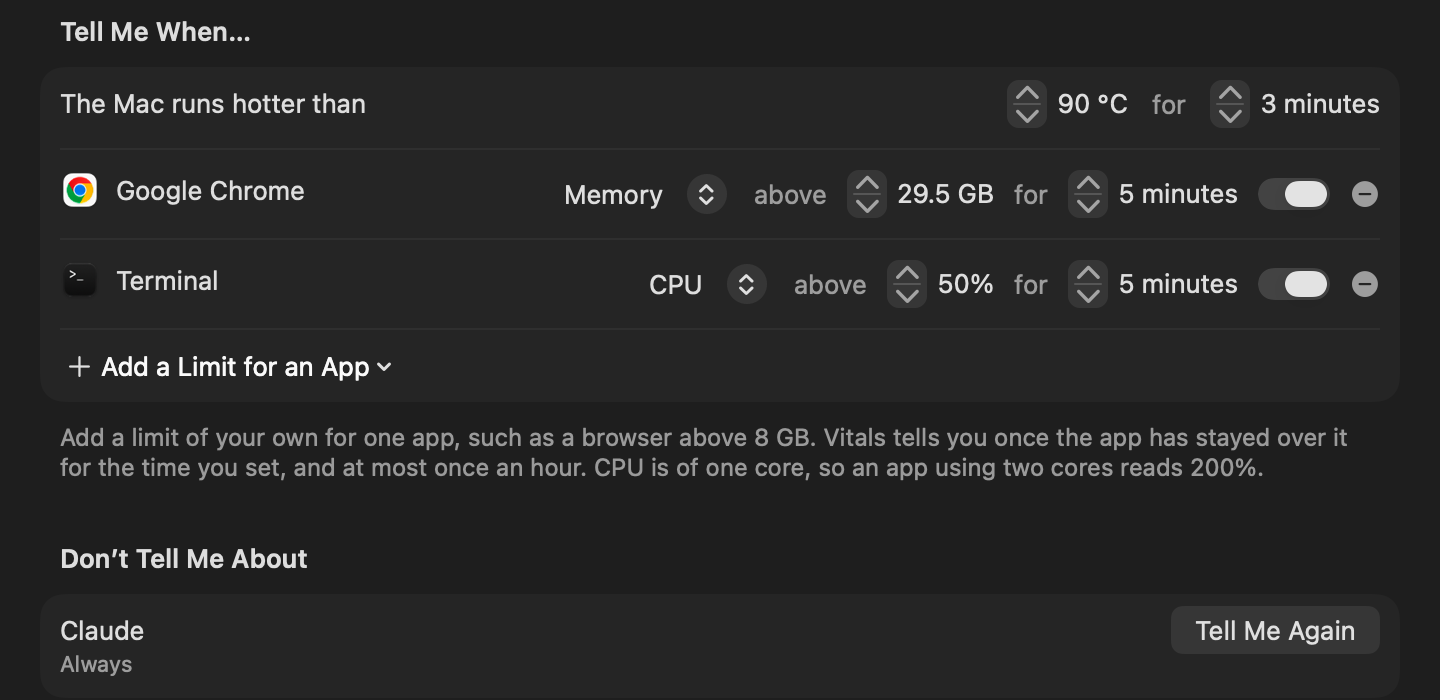The width and height of the screenshot is (1440, 700).
Task: Adjust the 29.5 GB memory stepper
Action: pyautogui.click(x=867, y=194)
